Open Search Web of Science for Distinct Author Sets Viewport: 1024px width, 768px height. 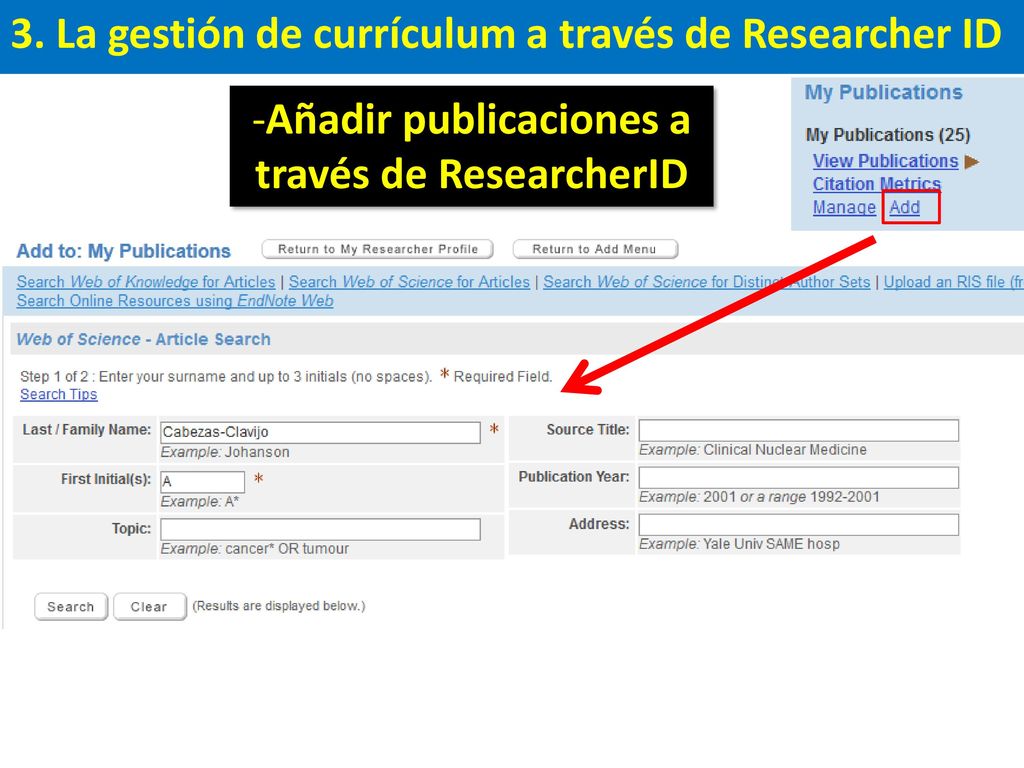point(707,281)
